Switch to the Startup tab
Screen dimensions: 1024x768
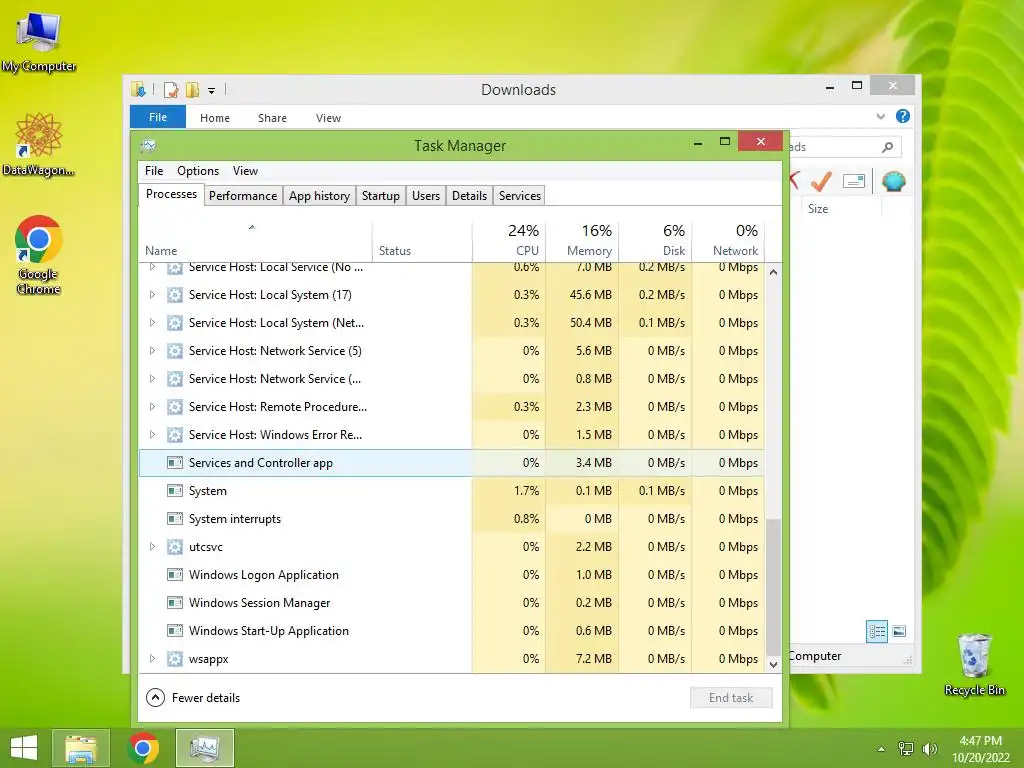[381, 196]
